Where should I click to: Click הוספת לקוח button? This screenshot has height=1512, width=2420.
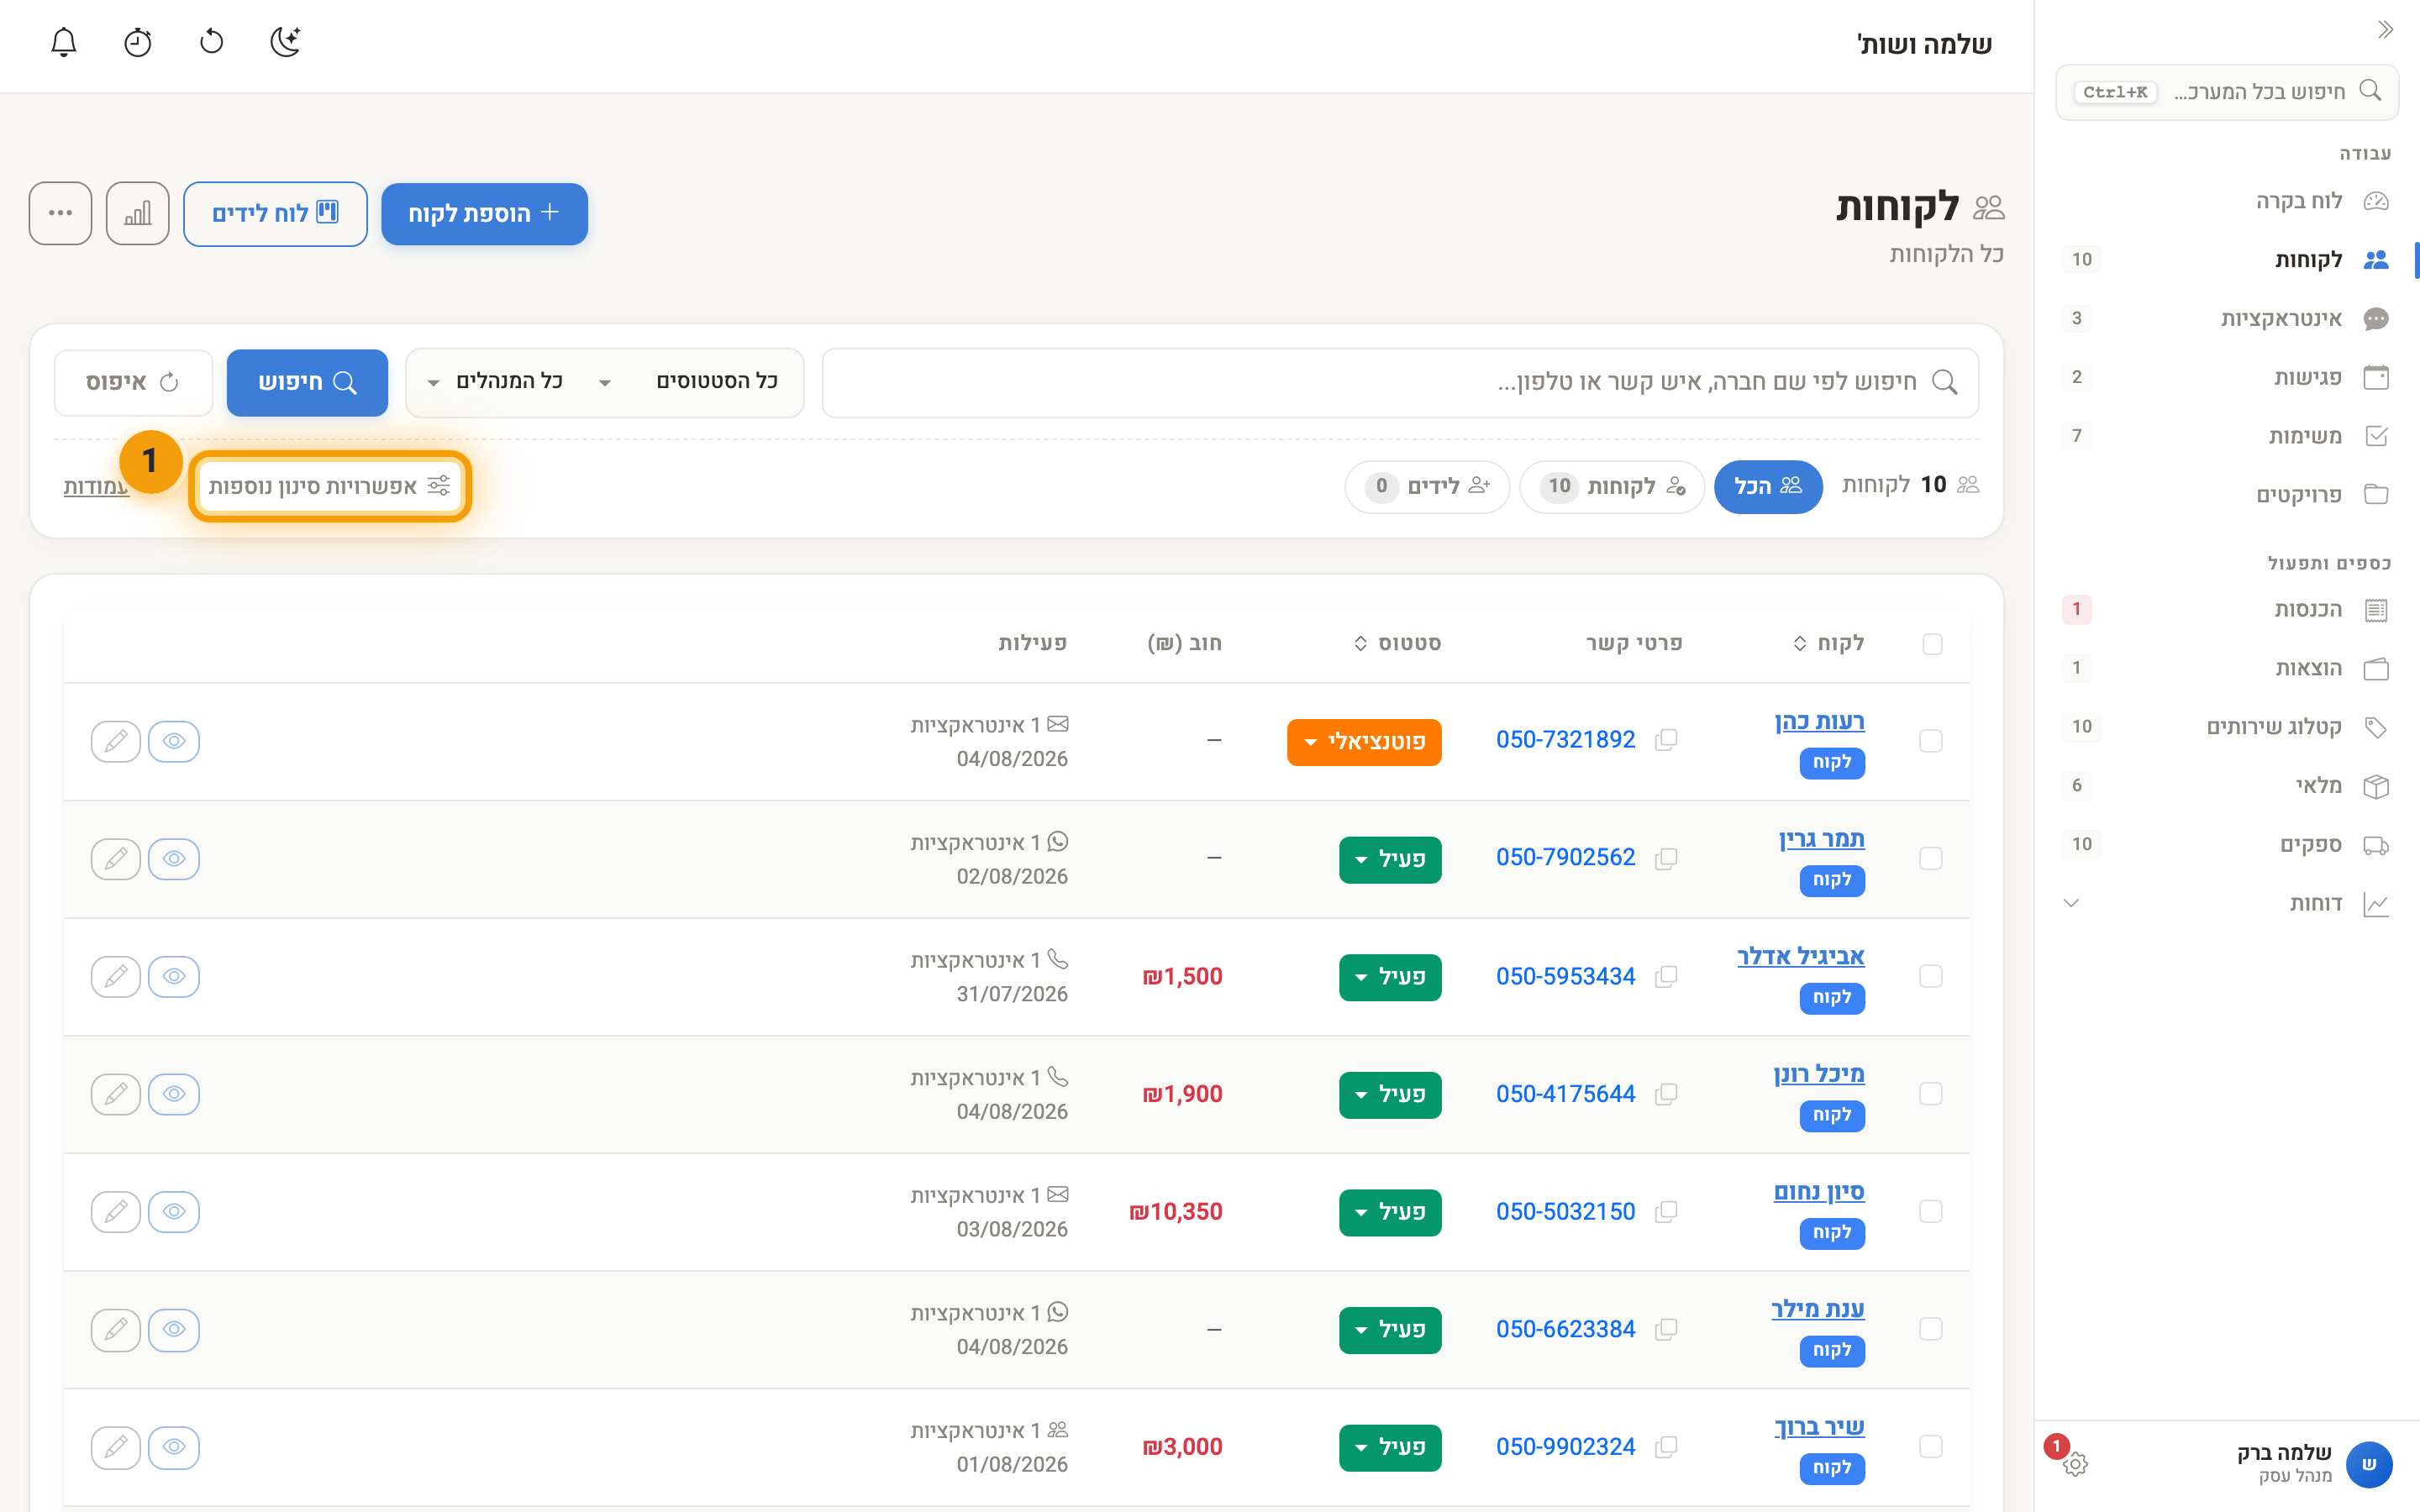pyautogui.click(x=484, y=213)
